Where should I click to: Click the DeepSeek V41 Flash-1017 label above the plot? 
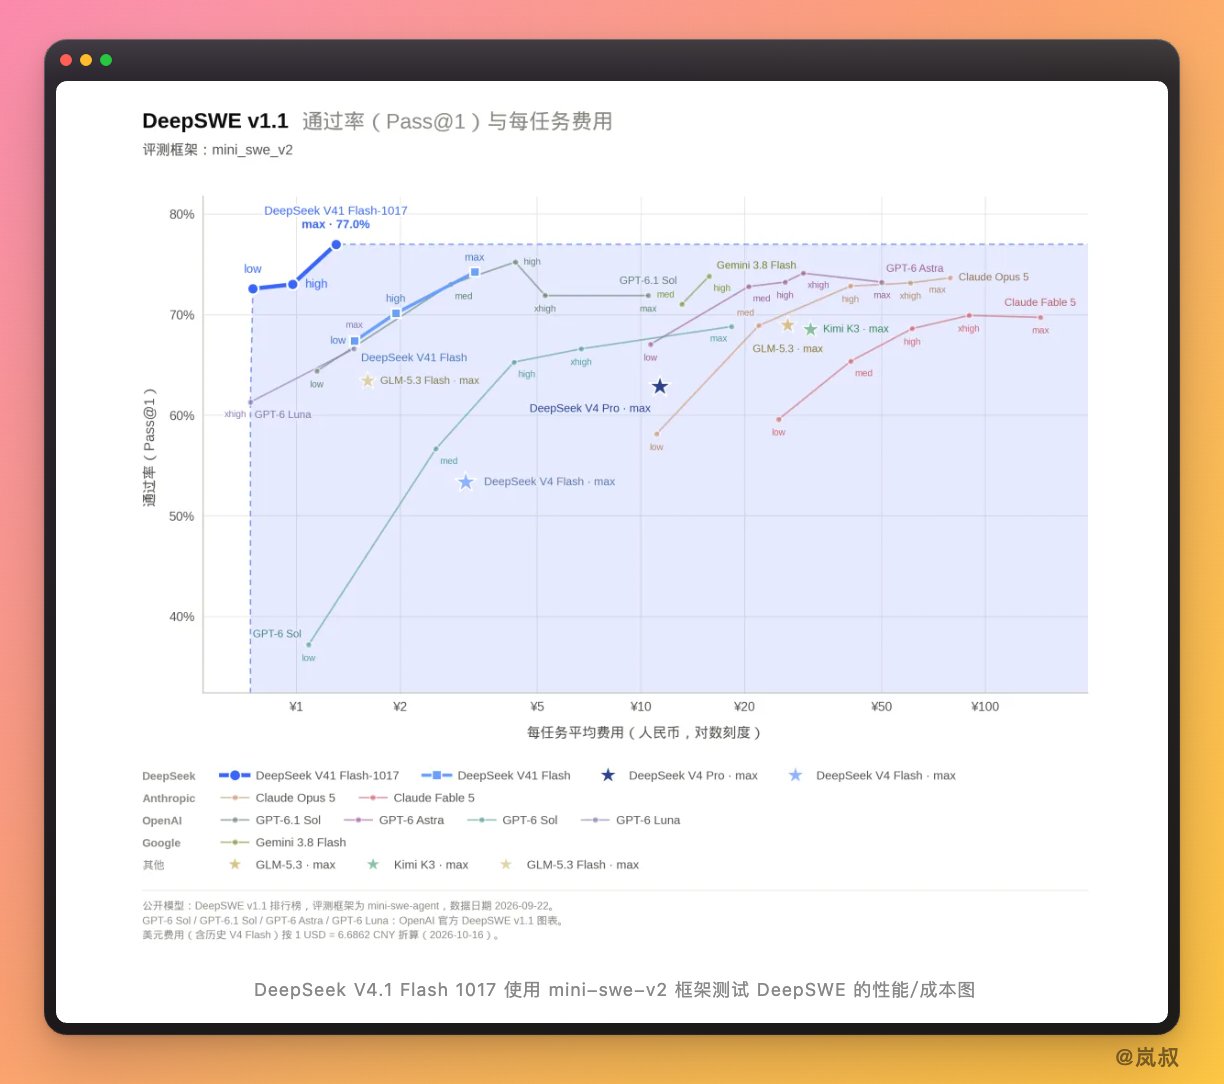pos(336,211)
